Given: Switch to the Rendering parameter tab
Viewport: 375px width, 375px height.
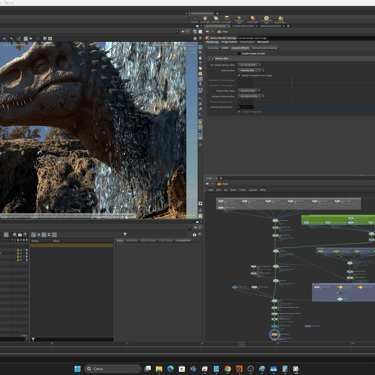Looking at the screenshot, I should pos(212,42).
